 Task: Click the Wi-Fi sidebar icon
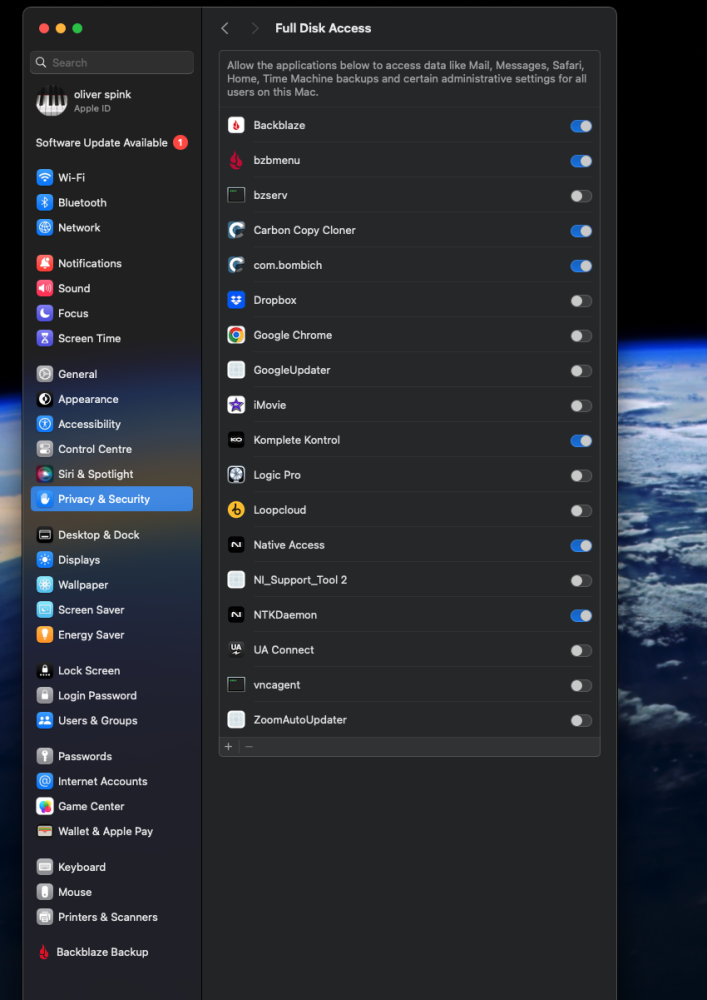[45, 177]
